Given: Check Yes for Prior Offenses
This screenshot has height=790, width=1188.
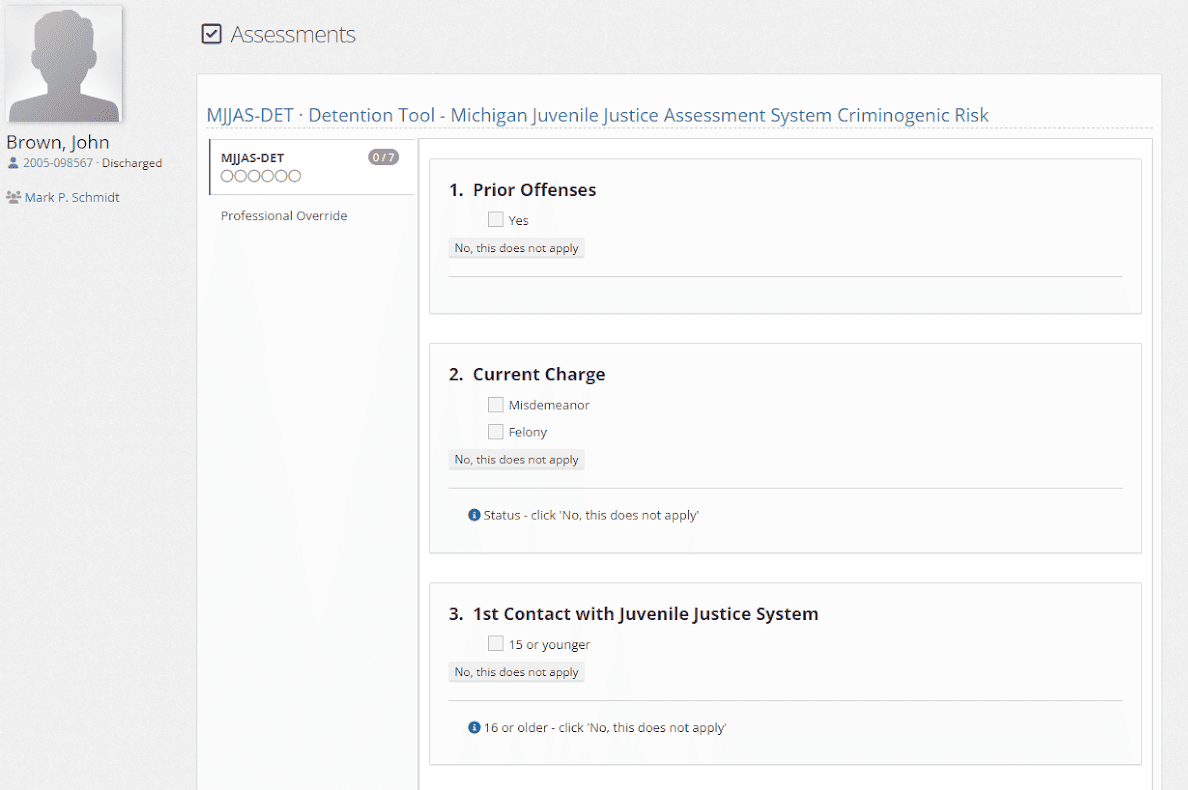Looking at the screenshot, I should click(x=495, y=219).
